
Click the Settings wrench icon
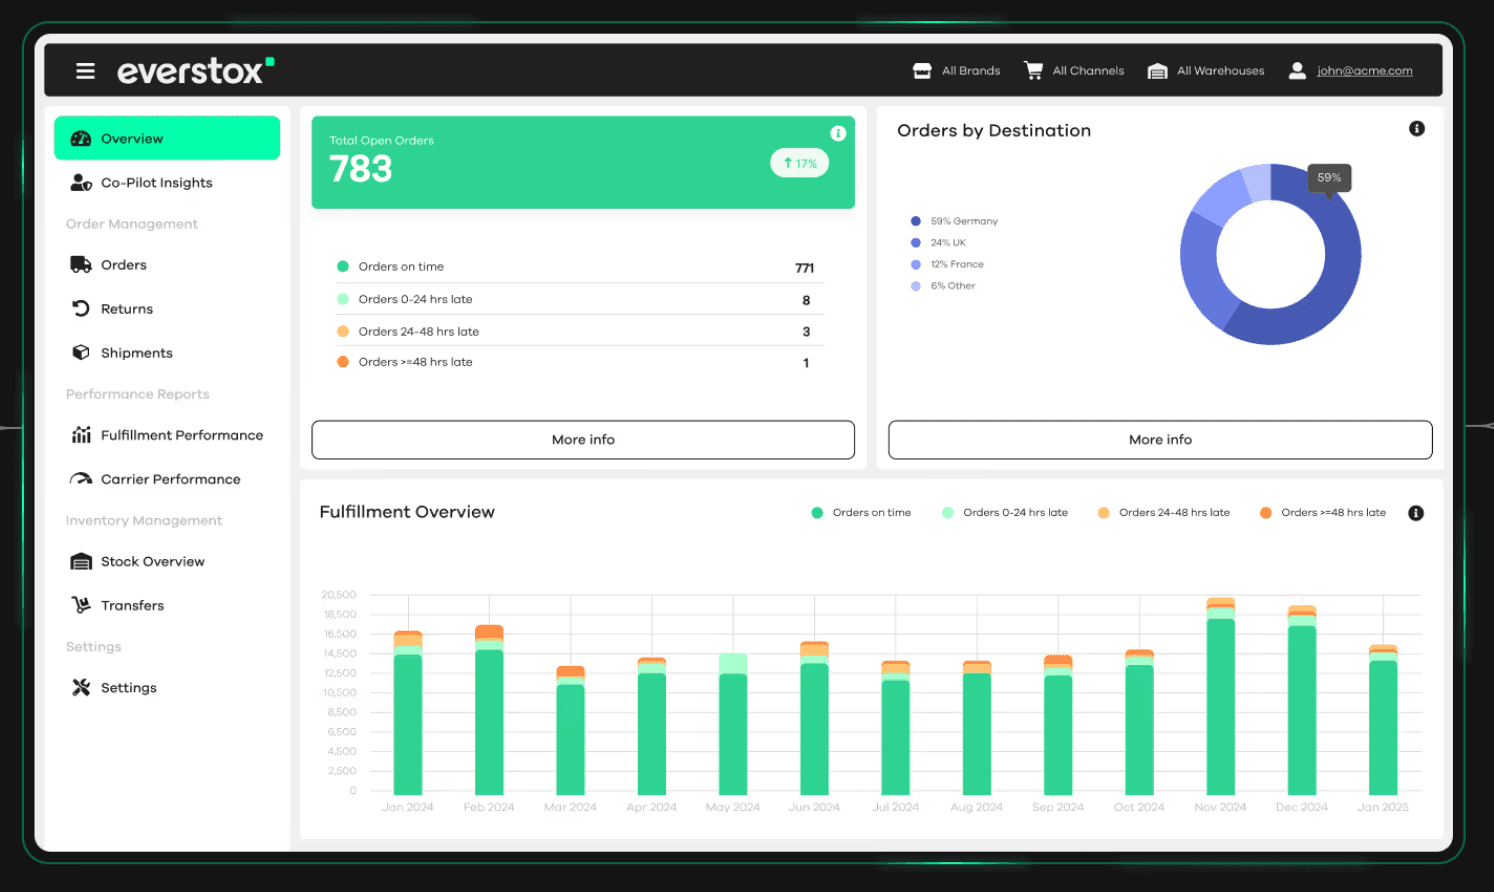[81, 687]
